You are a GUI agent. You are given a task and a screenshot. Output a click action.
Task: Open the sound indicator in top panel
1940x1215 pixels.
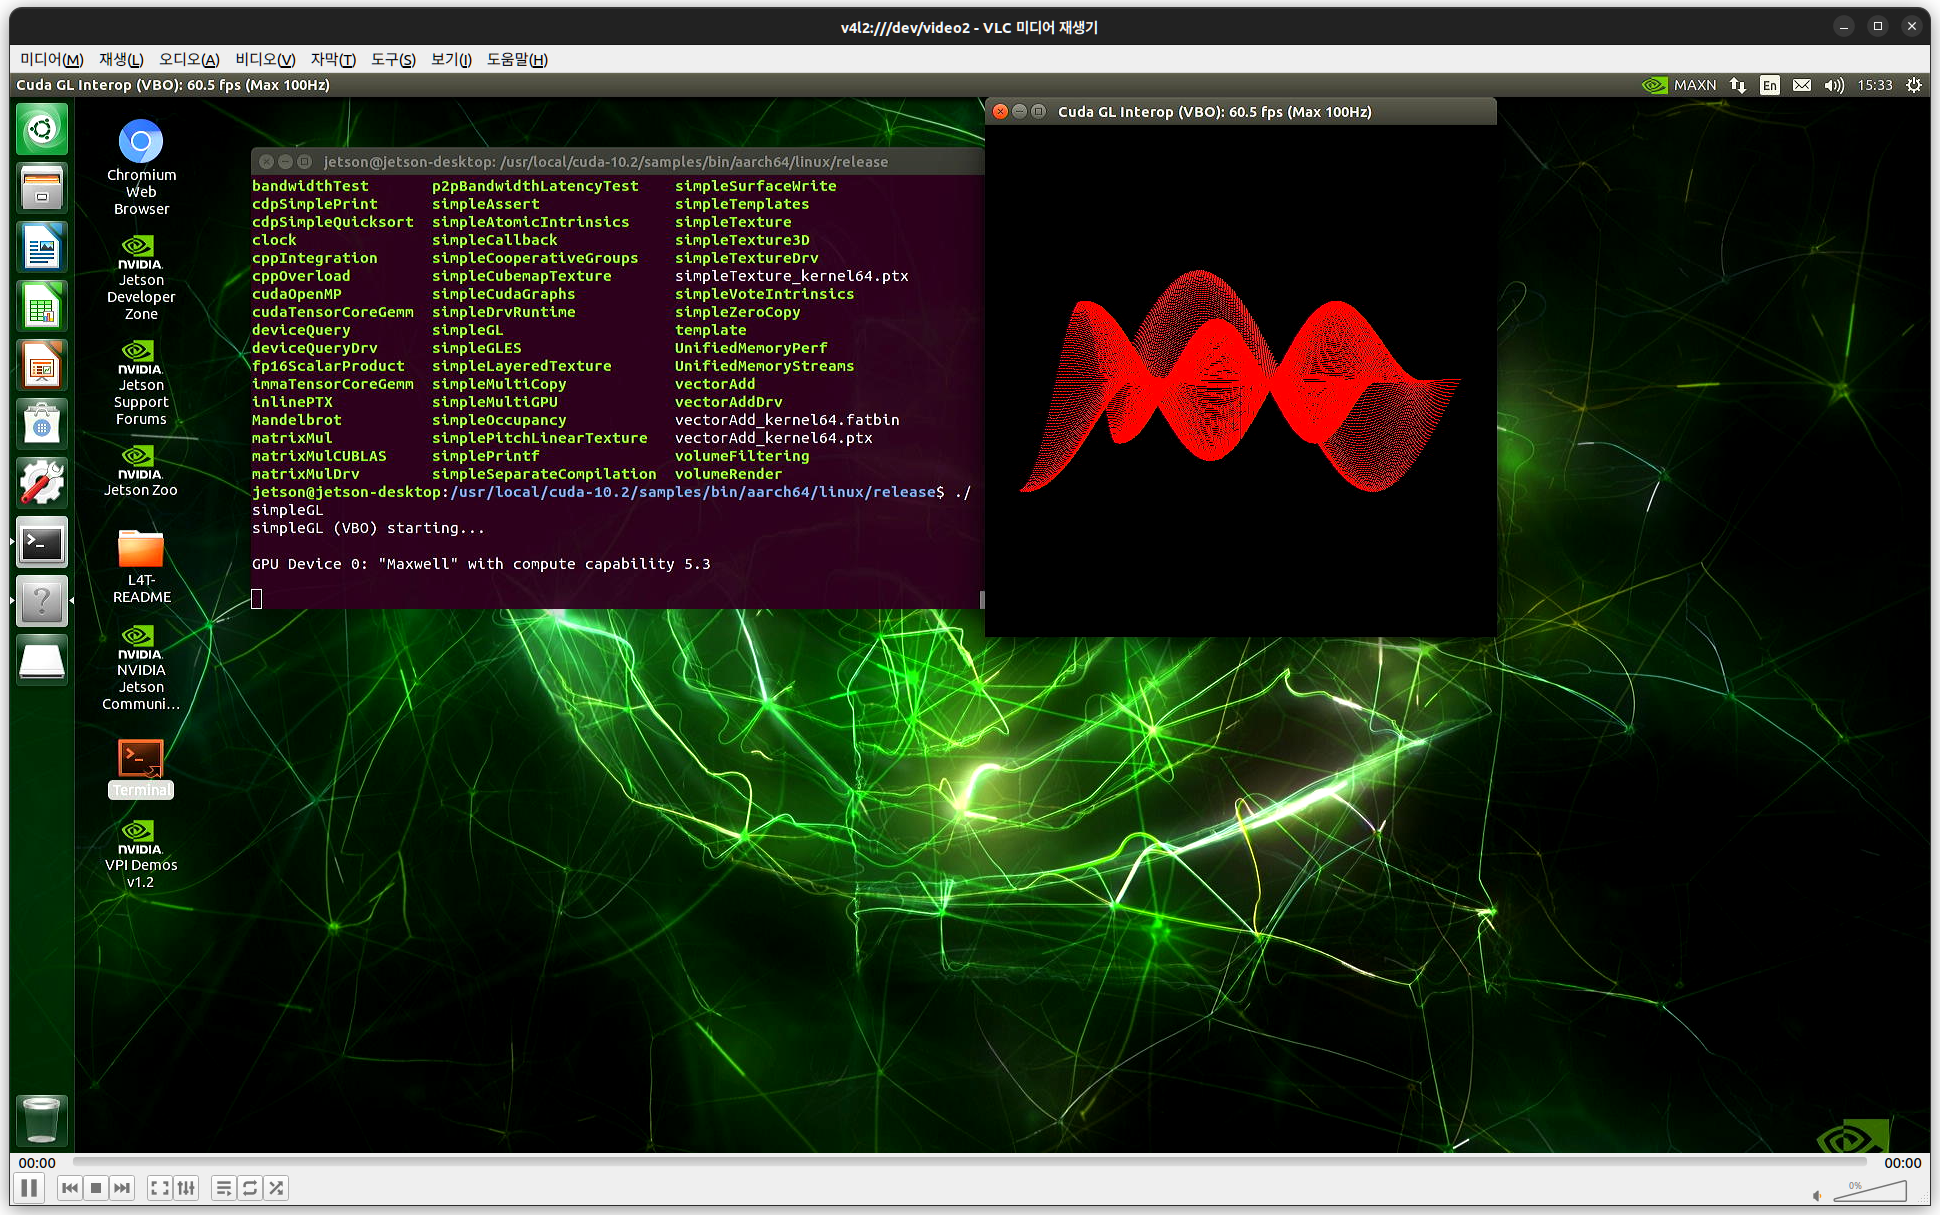tap(1834, 85)
